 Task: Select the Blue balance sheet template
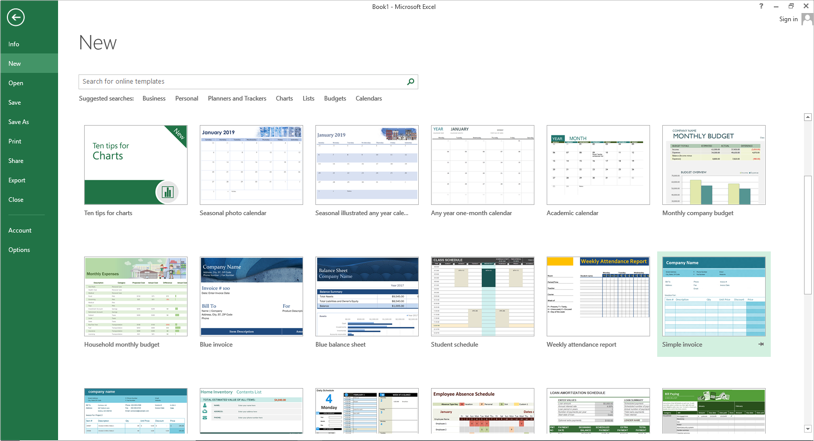367,296
